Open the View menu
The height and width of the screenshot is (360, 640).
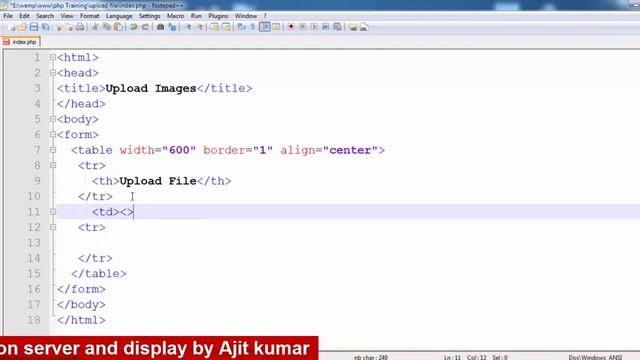pos(67,16)
